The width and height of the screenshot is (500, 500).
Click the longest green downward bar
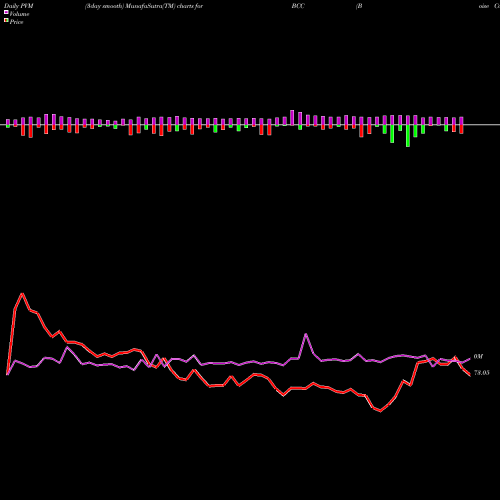408,136
